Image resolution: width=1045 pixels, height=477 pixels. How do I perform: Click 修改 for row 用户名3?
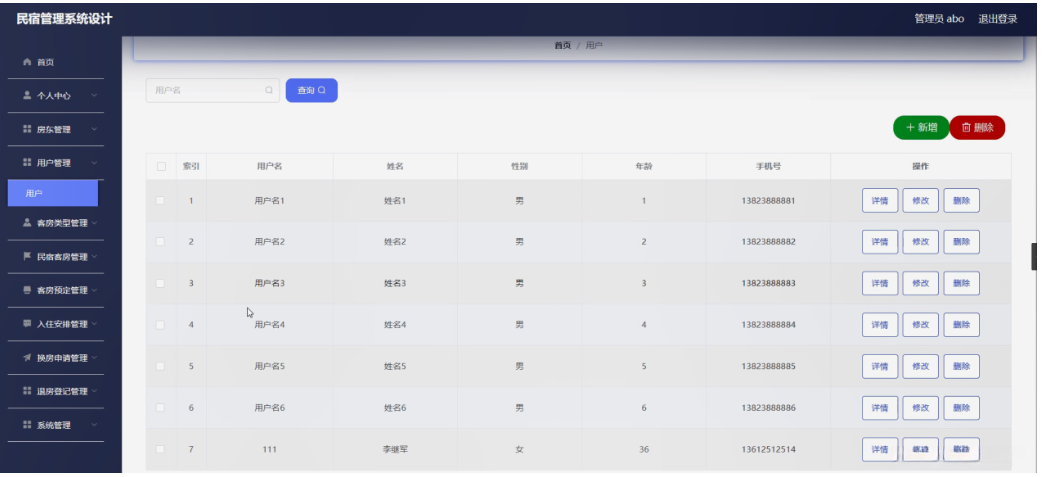click(x=920, y=283)
